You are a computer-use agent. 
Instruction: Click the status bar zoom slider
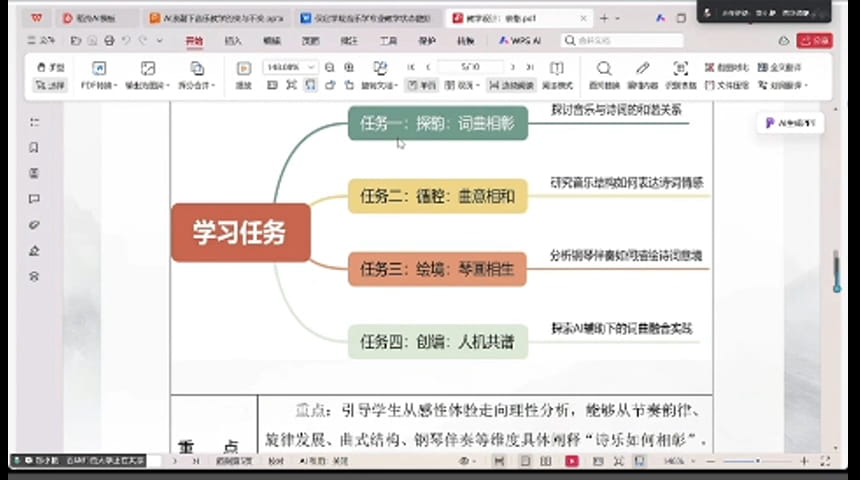[x=757, y=461]
